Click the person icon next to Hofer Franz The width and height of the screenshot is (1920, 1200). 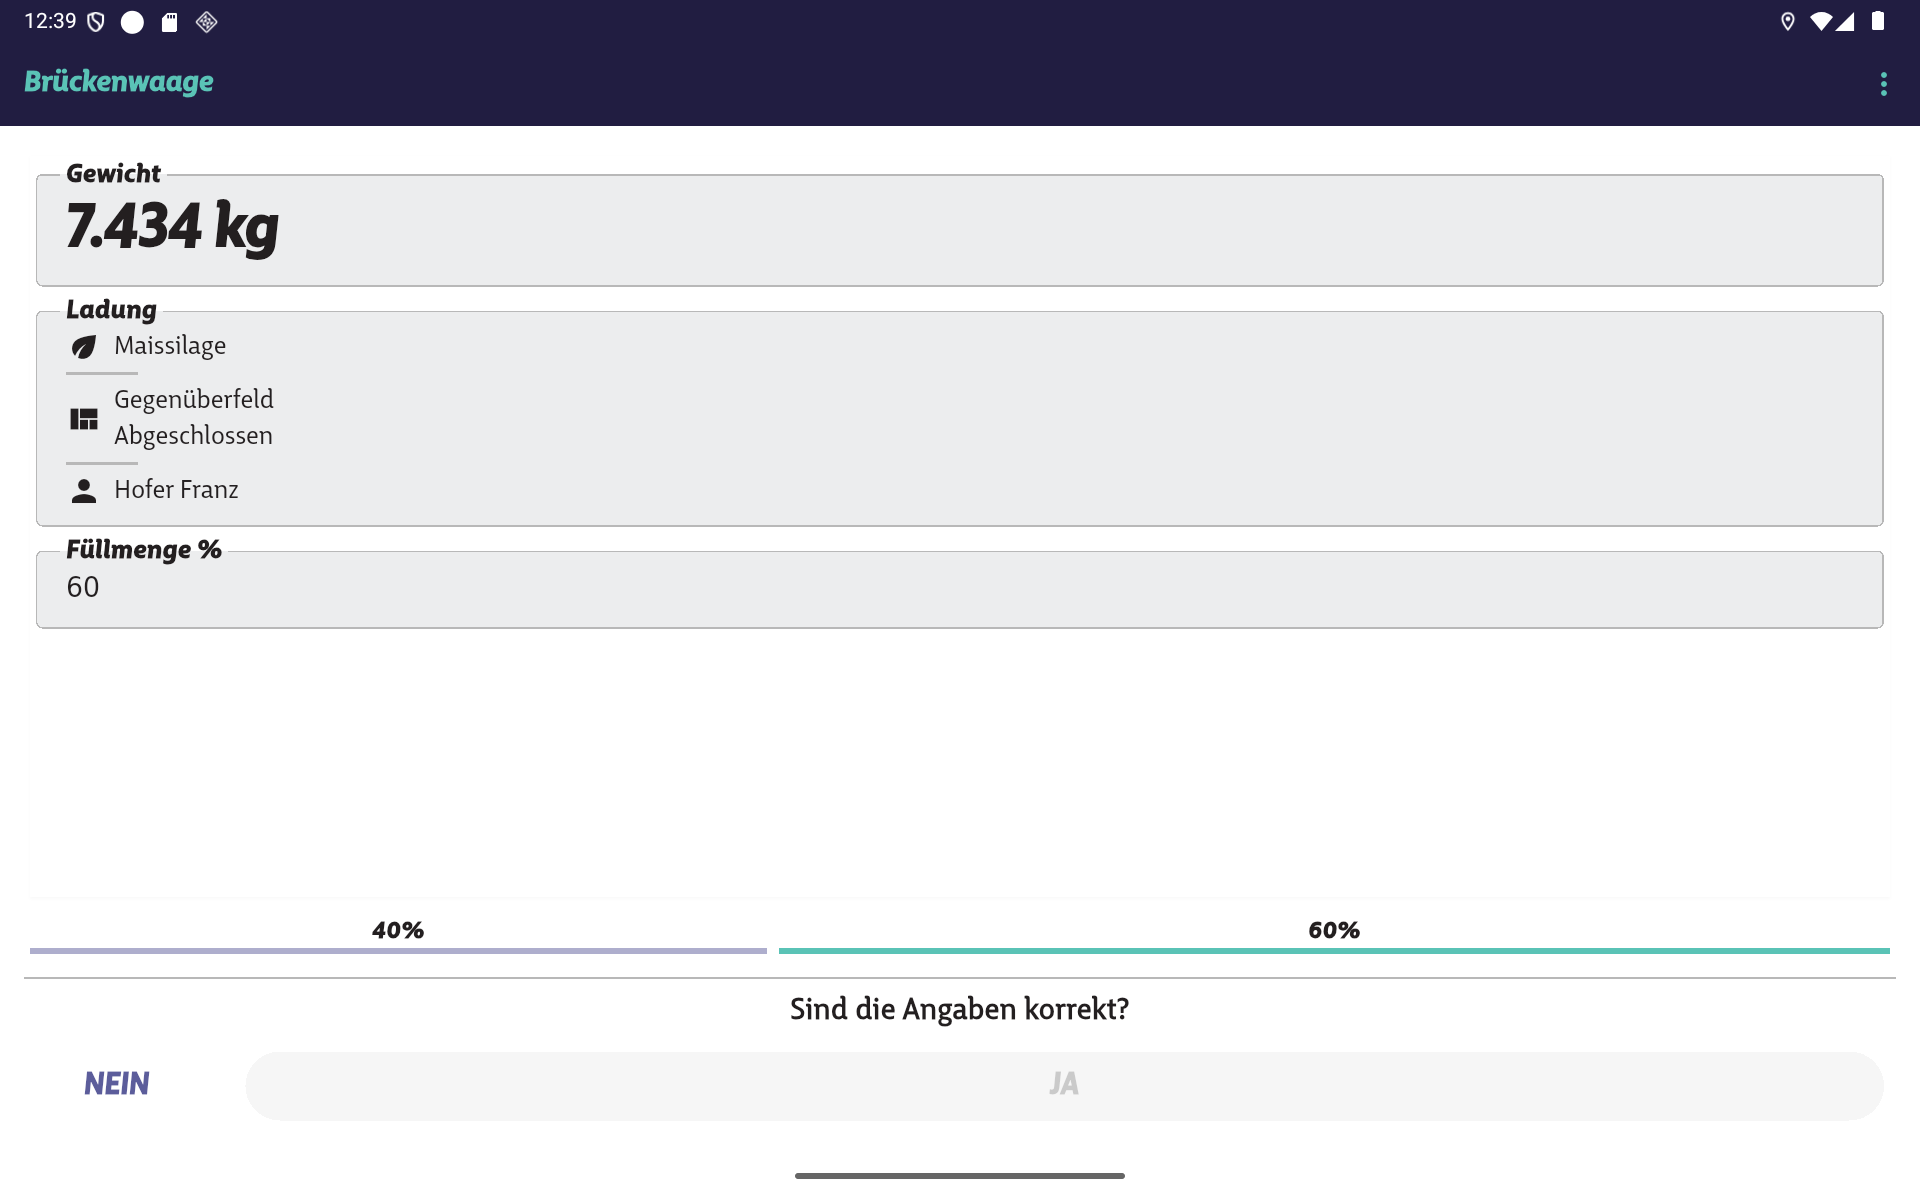(84, 491)
